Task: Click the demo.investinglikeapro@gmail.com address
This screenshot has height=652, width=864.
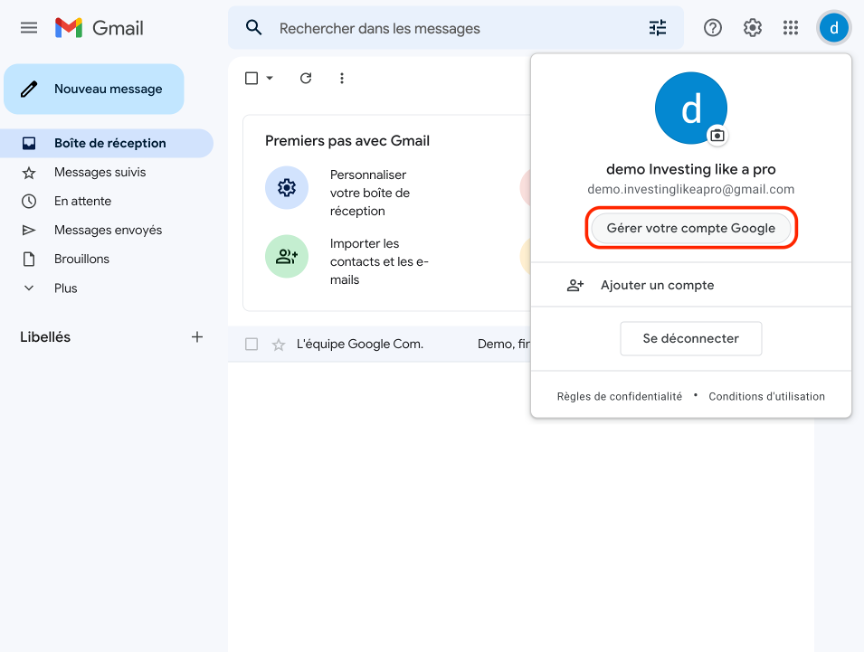Action: pos(690,190)
